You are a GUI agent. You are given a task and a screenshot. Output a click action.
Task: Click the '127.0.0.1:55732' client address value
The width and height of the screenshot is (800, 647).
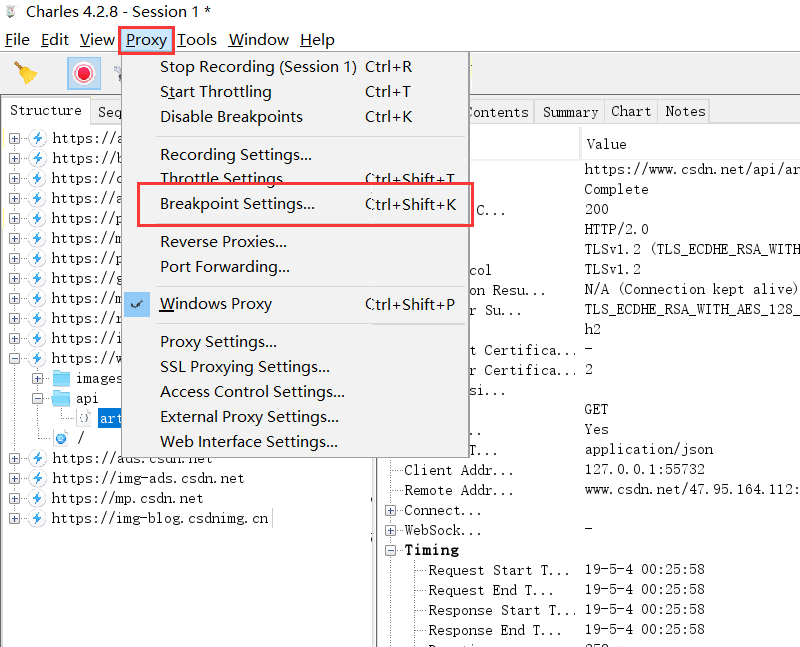point(644,469)
